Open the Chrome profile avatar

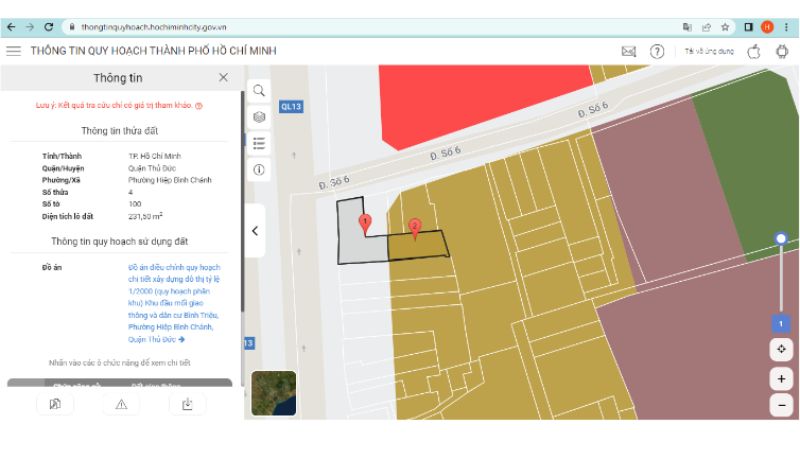(x=767, y=27)
